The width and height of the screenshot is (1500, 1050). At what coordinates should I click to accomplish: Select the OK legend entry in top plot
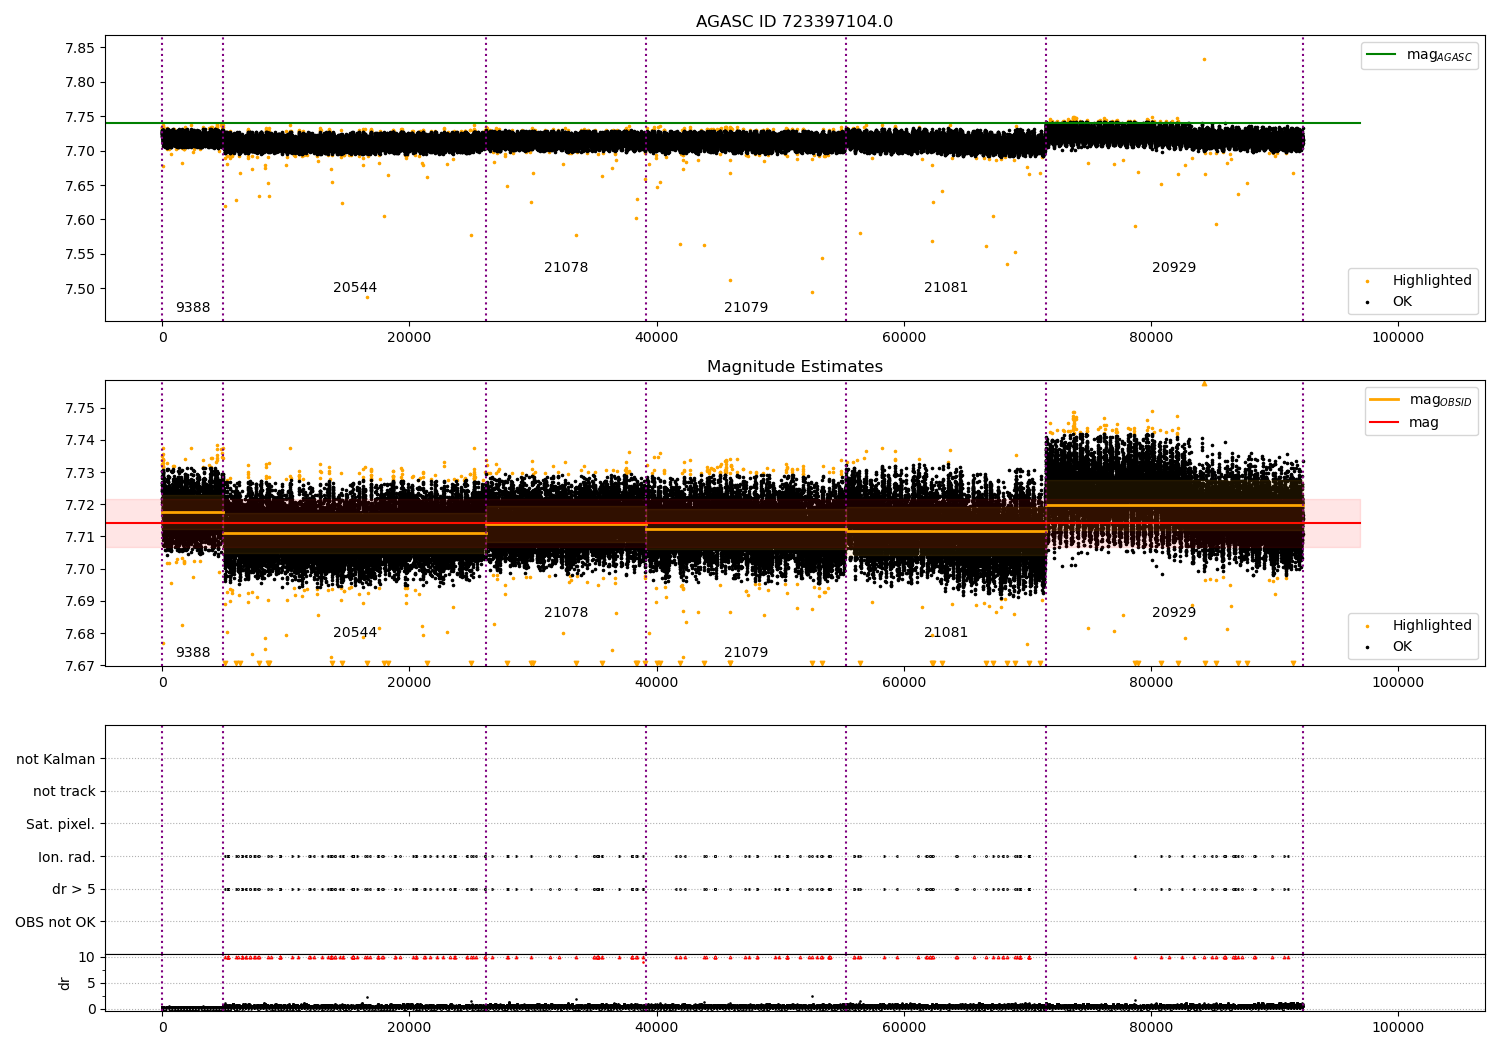(1388, 301)
